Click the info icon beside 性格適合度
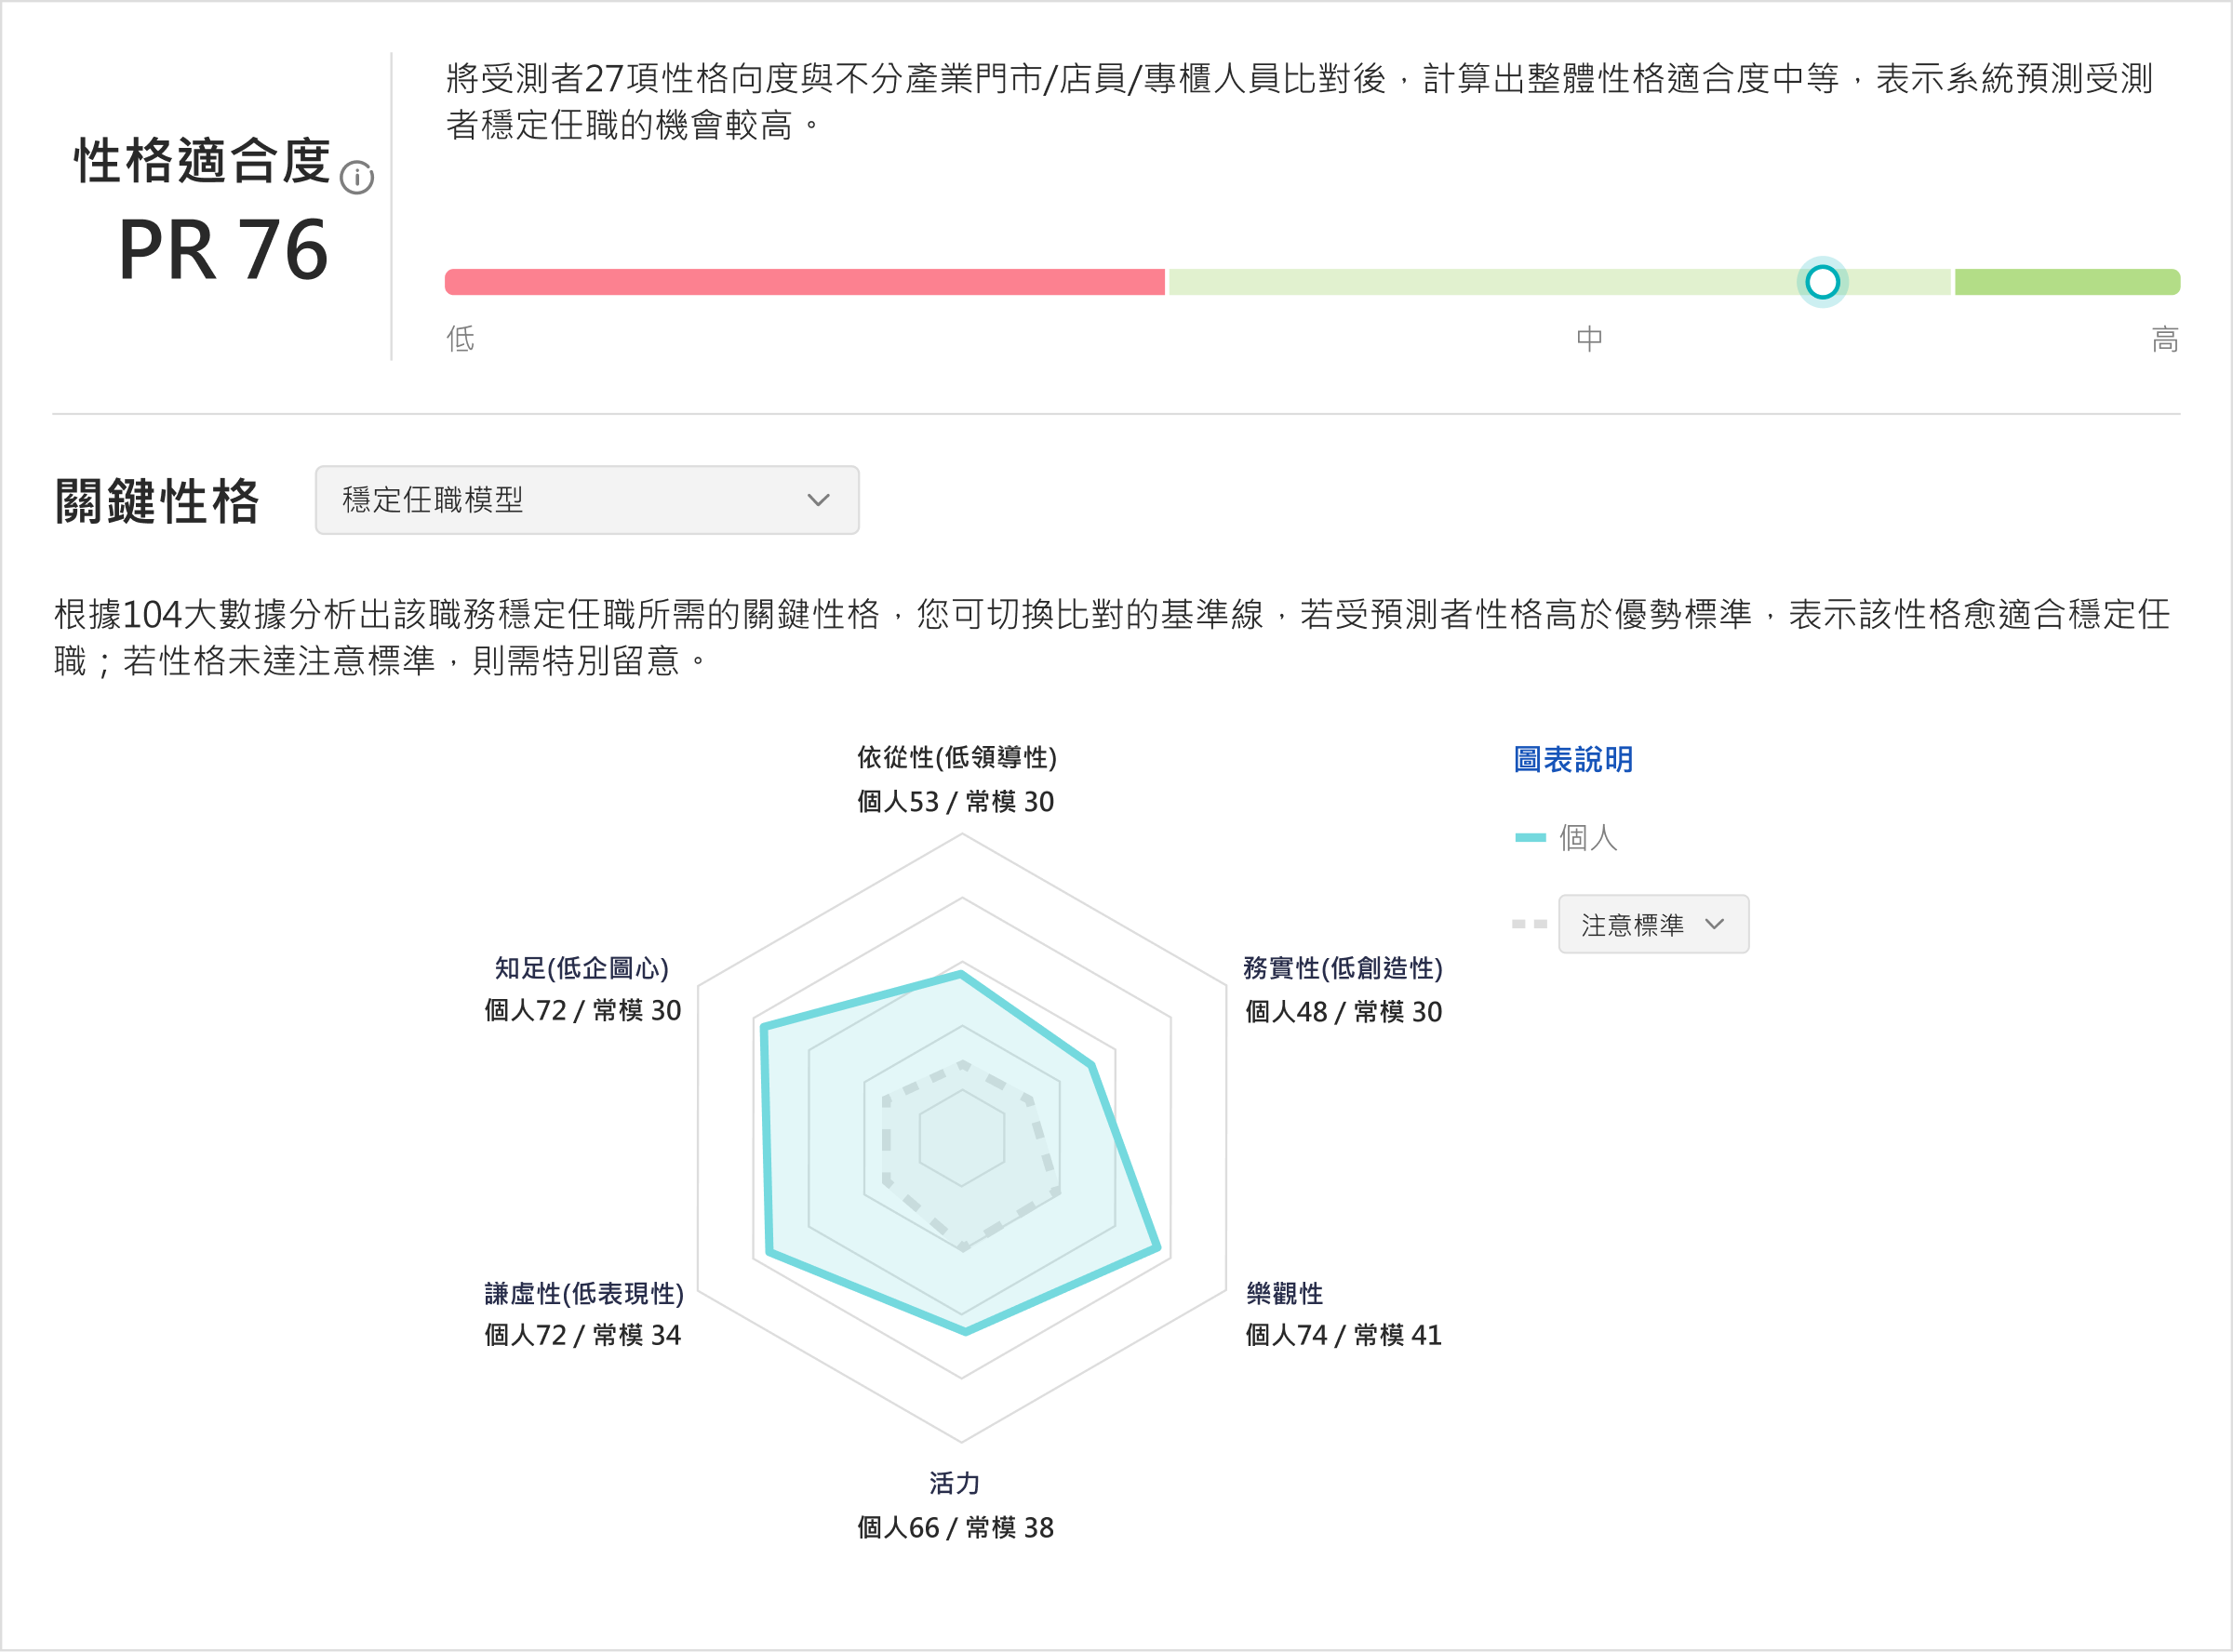Image resolution: width=2233 pixels, height=1652 pixels. [357, 178]
